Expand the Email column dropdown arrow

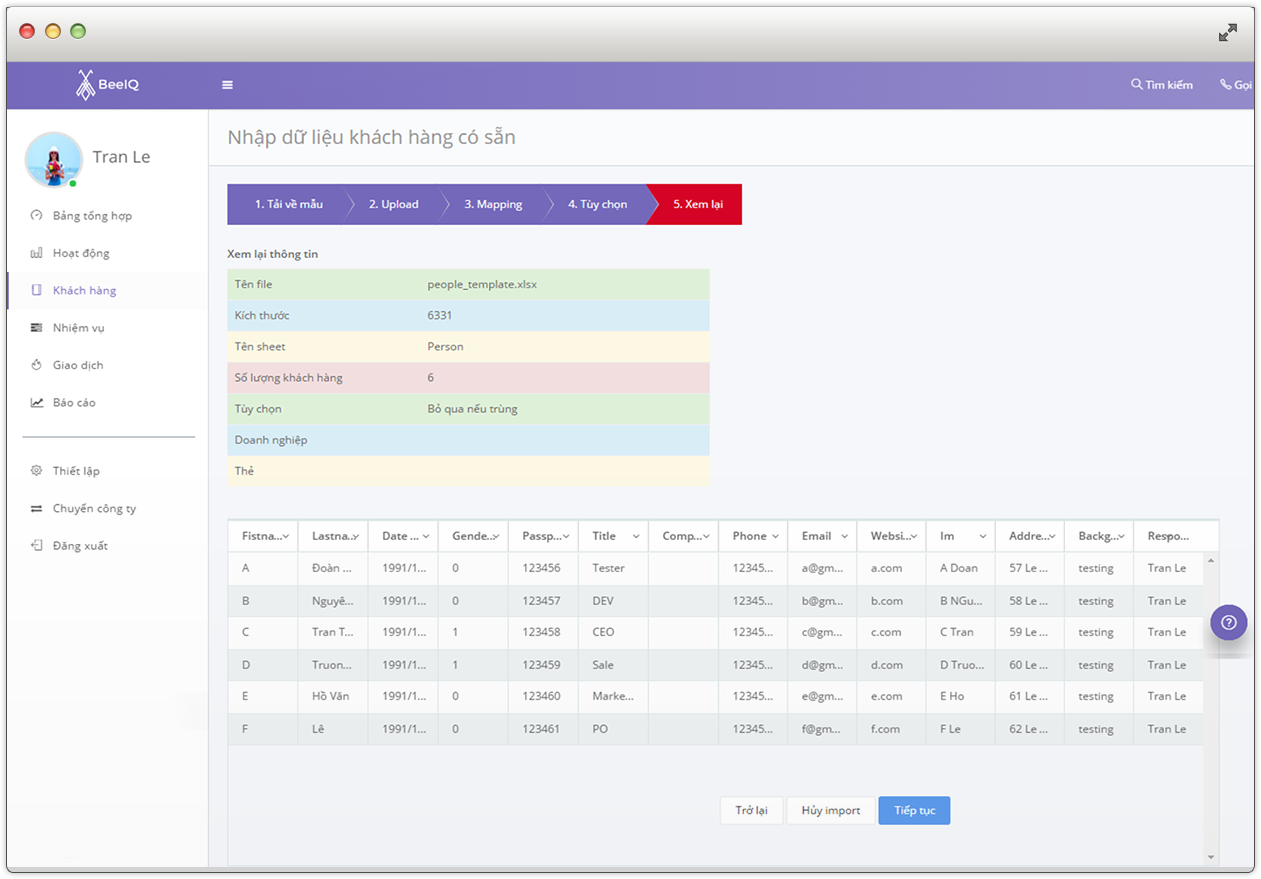(x=844, y=537)
